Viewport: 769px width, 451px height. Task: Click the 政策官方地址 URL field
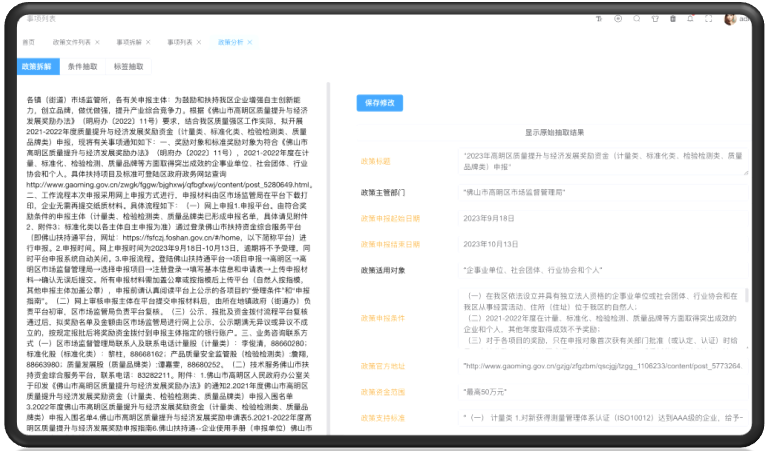(603, 366)
